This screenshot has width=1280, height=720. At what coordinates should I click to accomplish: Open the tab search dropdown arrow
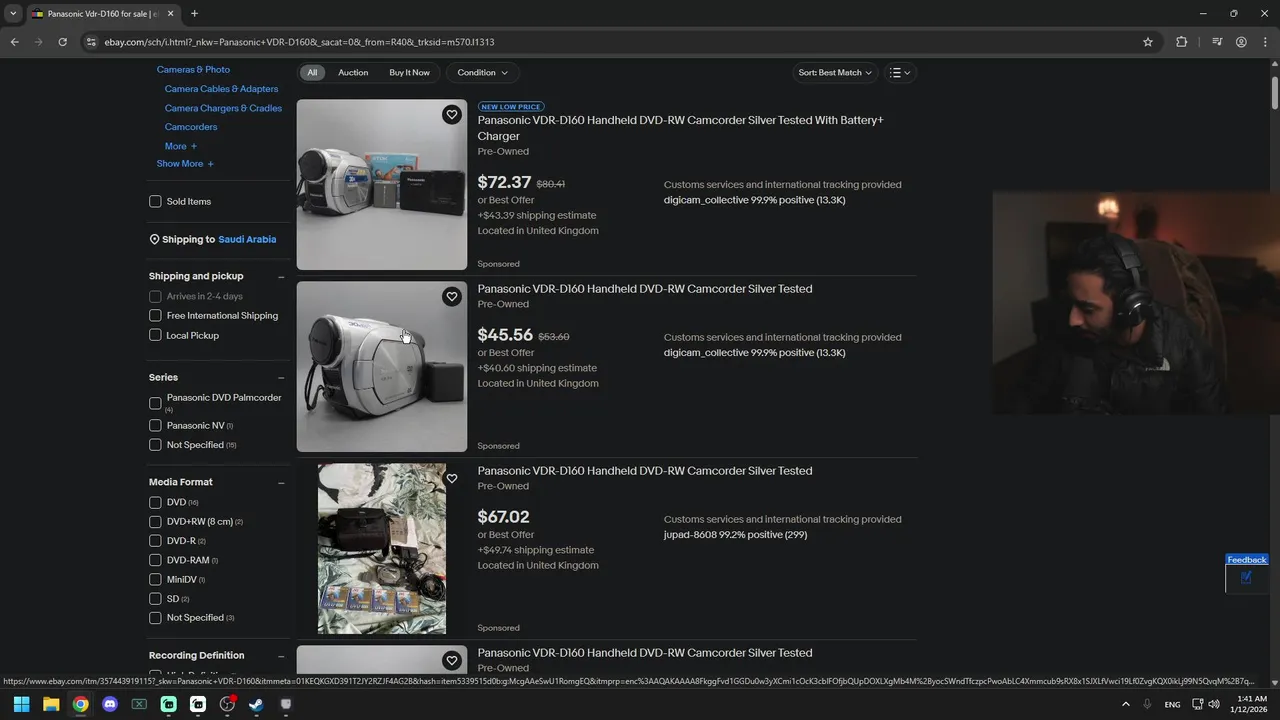(x=13, y=13)
